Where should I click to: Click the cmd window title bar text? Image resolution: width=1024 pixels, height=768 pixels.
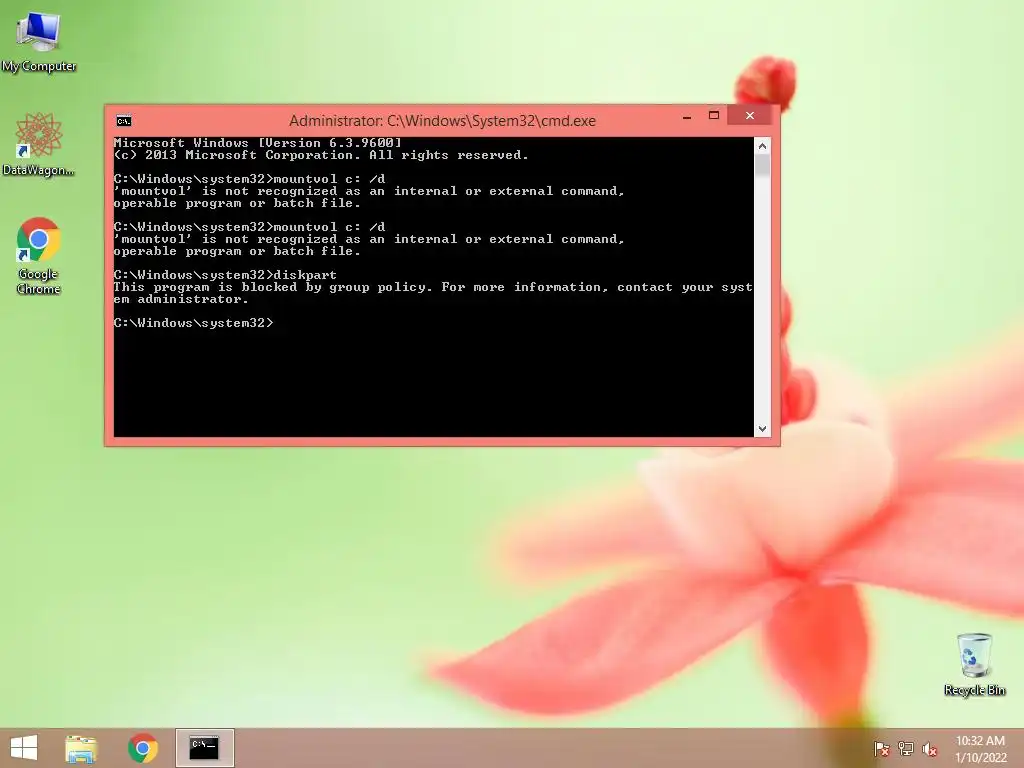point(442,121)
